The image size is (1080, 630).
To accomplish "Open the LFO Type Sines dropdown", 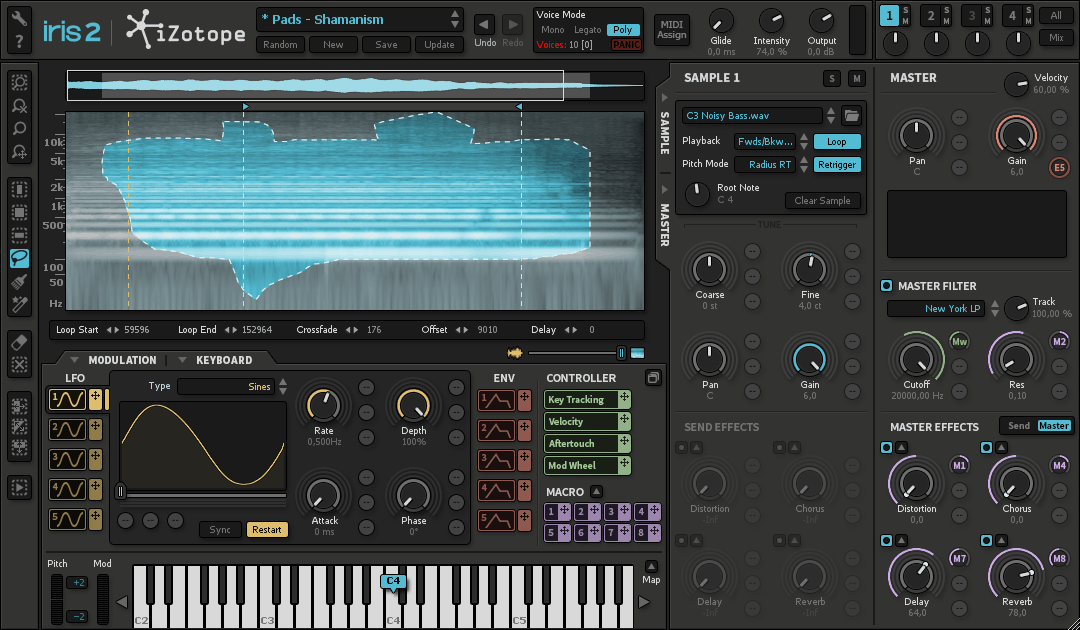I will pyautogui.click(x=232, y=386).
